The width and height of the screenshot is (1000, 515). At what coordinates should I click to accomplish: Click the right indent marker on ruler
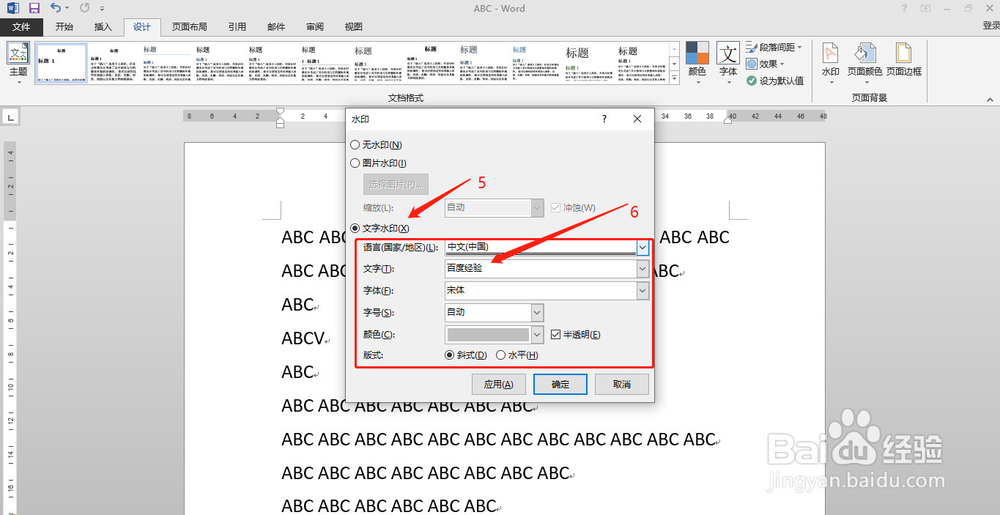point(728,120)
